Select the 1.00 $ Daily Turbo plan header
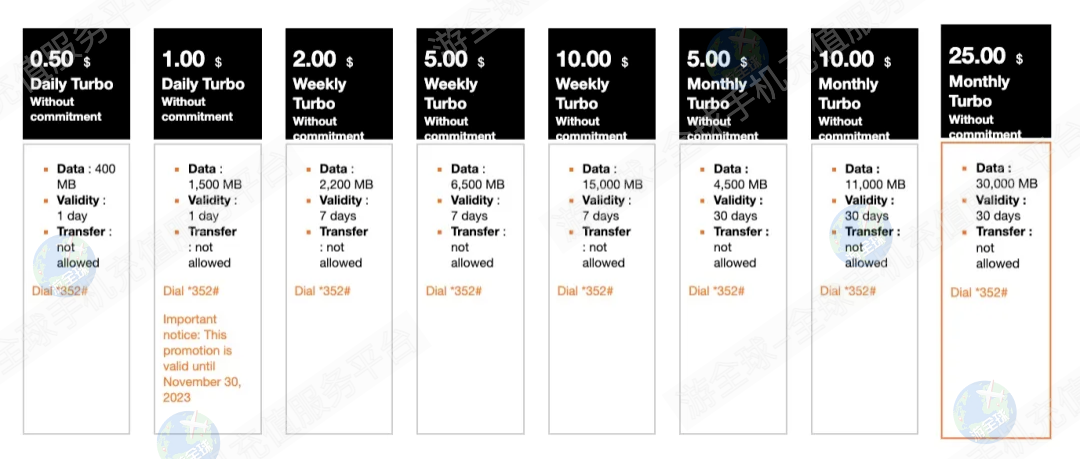This screenshot has width=1080, height=459. coord(207,84)
